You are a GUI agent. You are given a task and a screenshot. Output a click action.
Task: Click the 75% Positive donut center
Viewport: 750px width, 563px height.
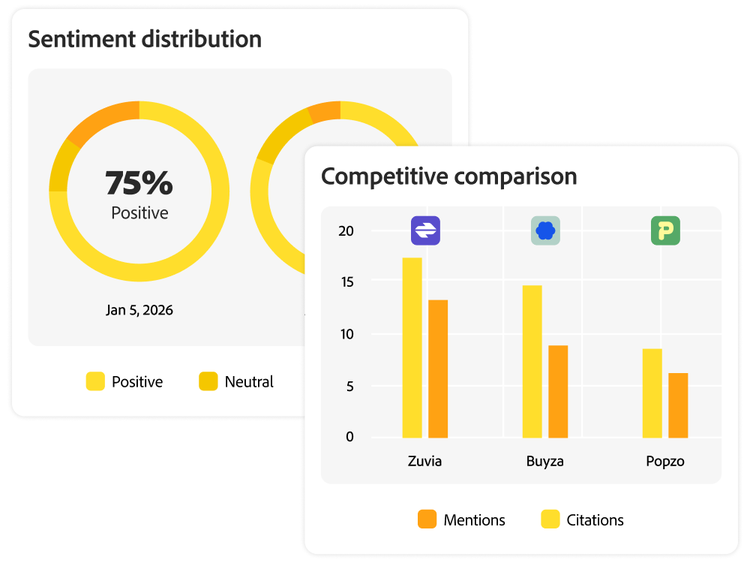tap(139, 192)
